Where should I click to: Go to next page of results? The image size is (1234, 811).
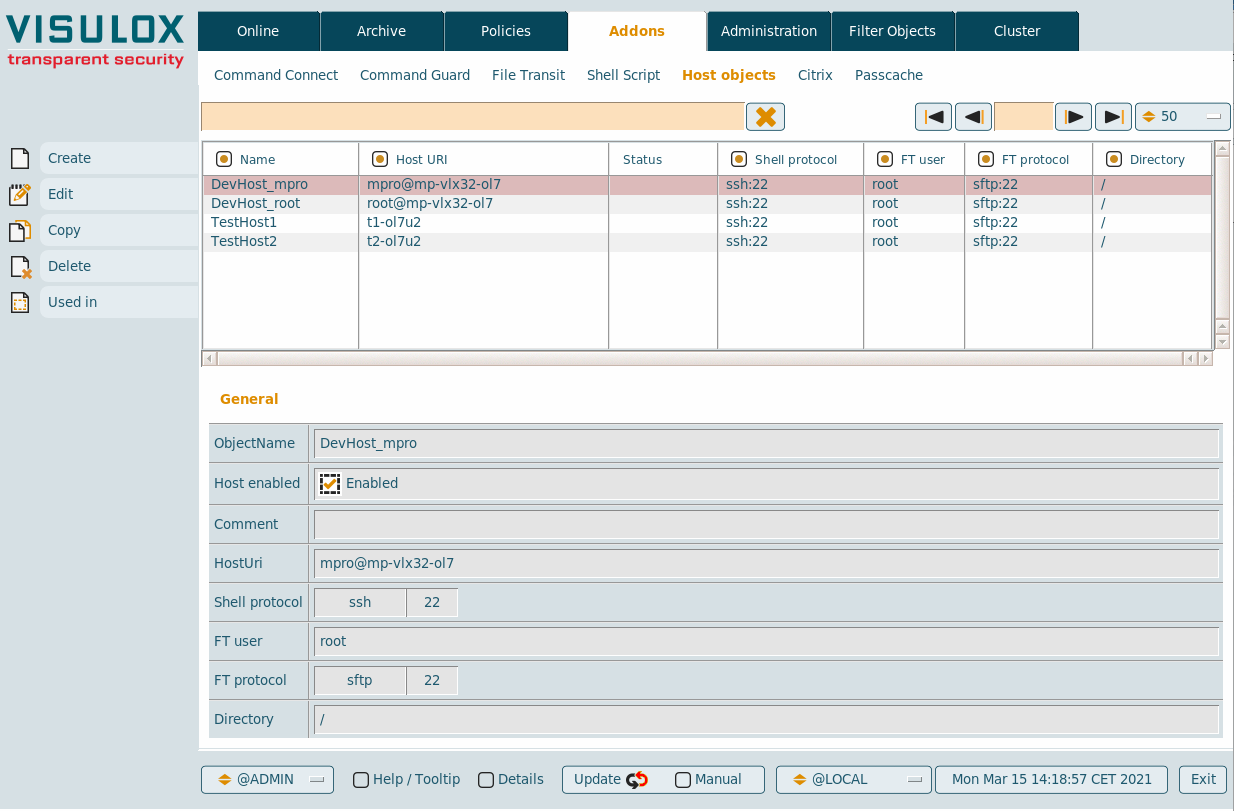click(x=1073, y=117)
